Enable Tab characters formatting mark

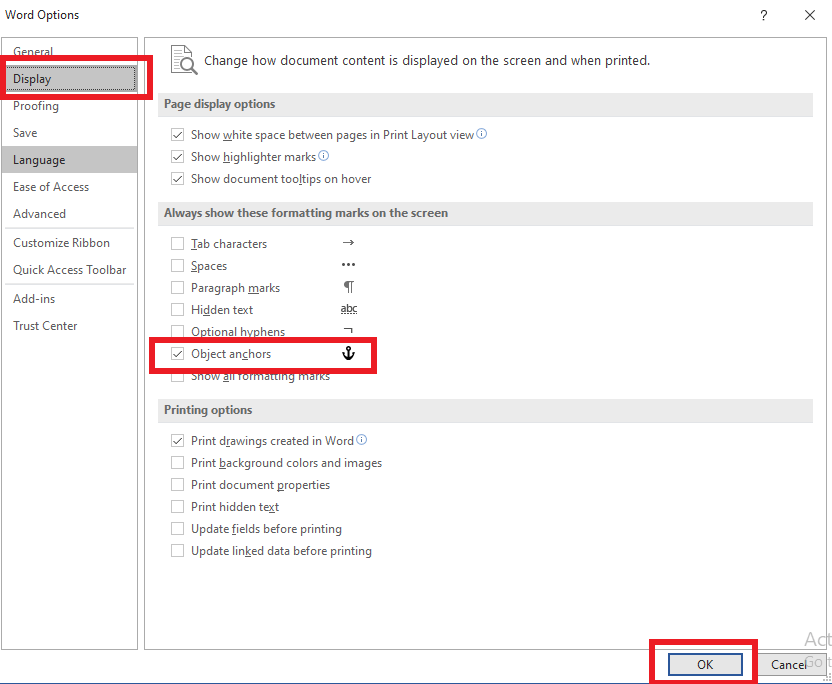177,244
